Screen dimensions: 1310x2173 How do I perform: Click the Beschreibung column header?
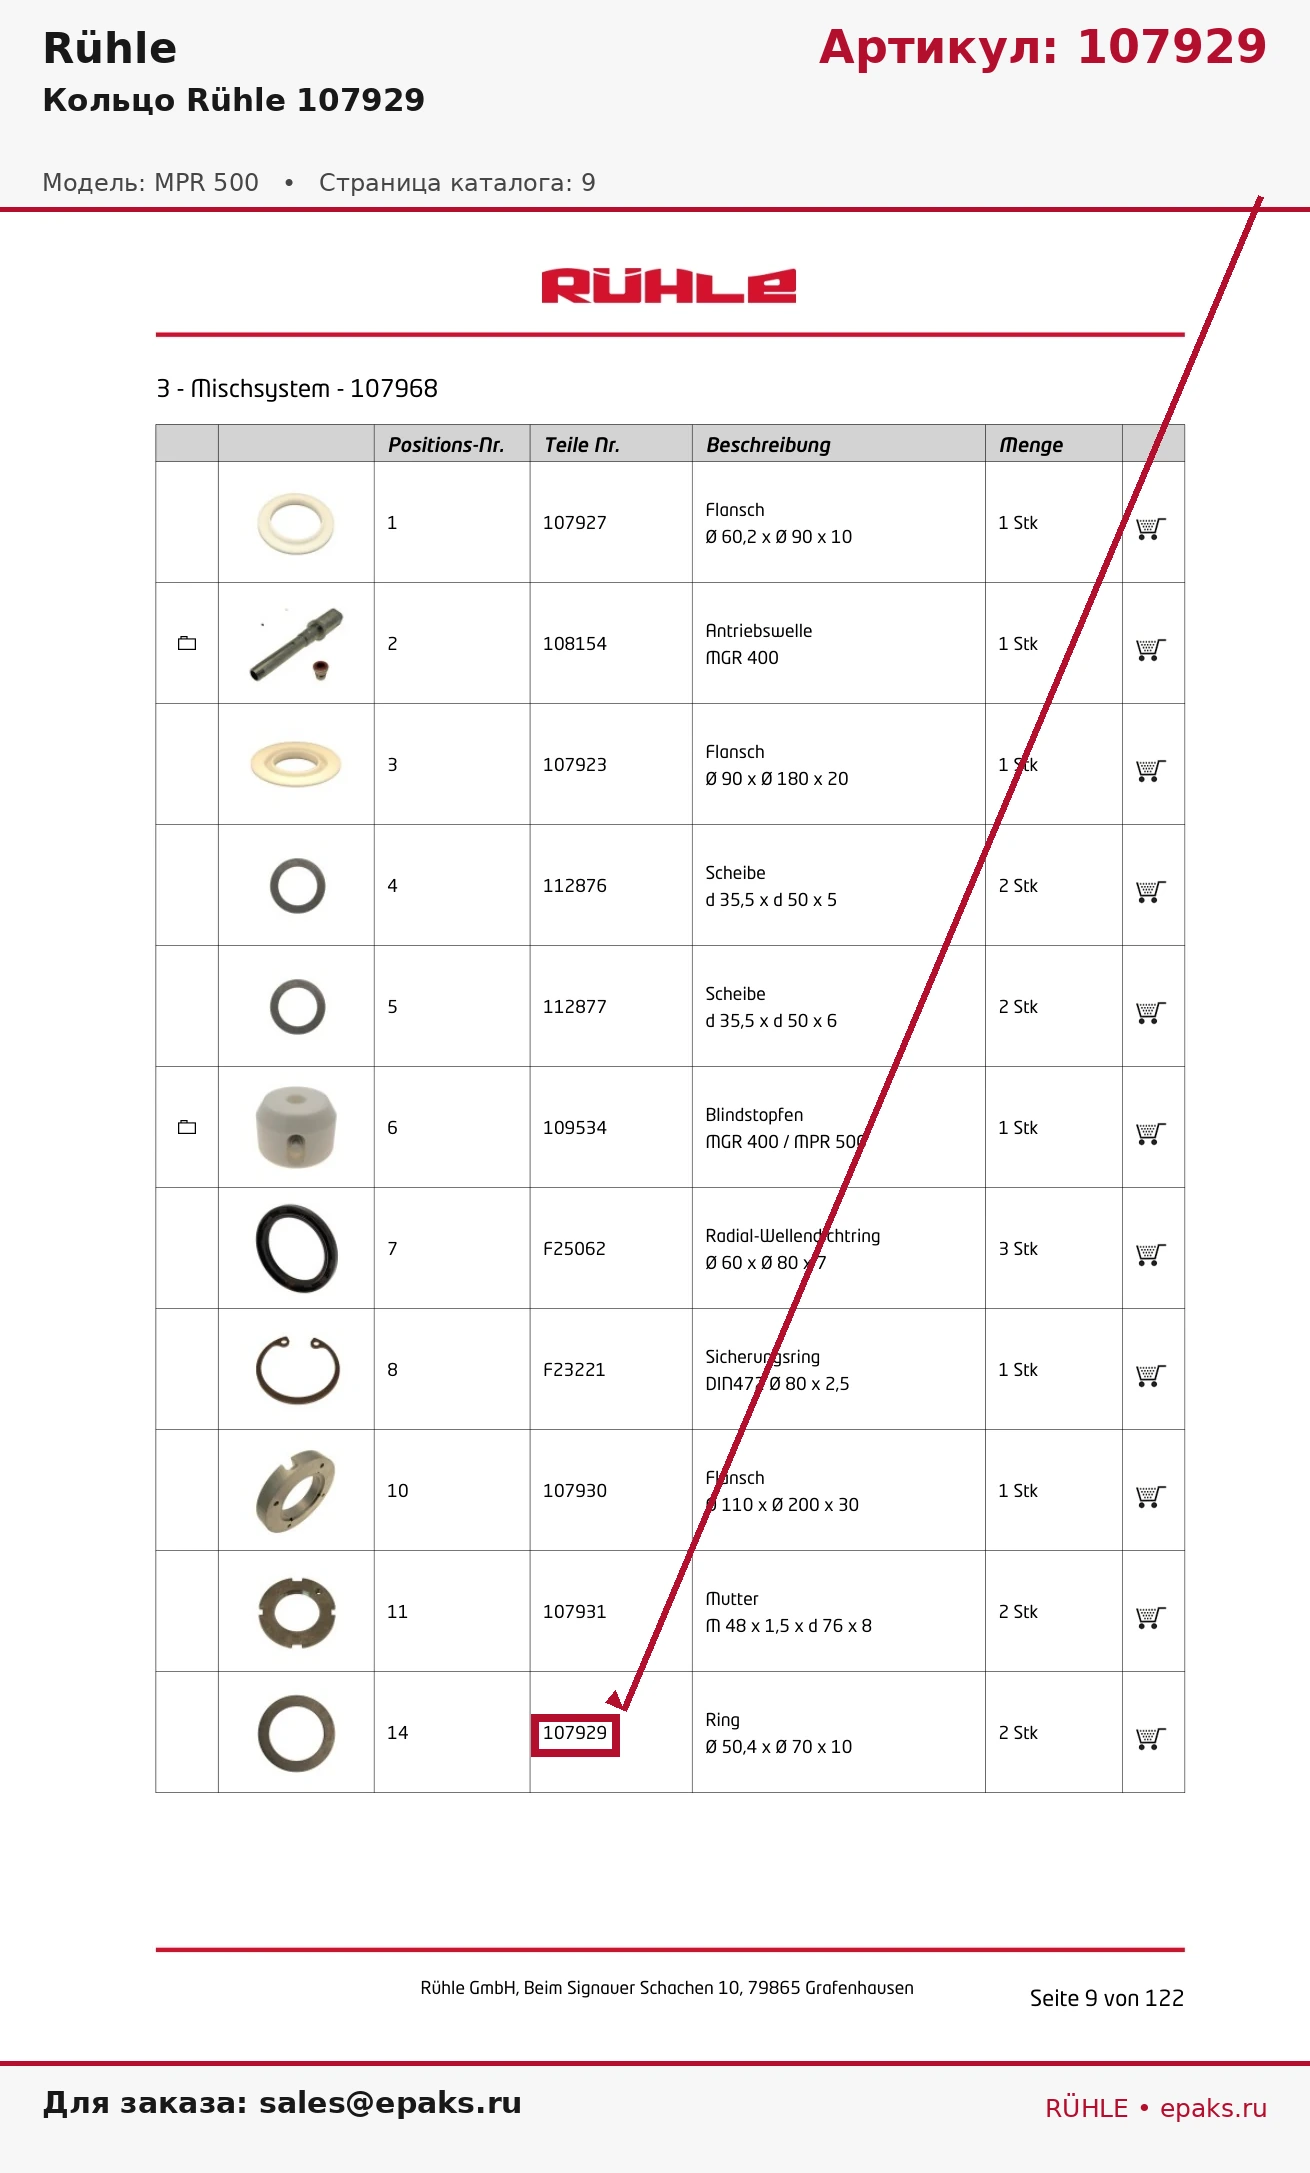coord(768,445)
